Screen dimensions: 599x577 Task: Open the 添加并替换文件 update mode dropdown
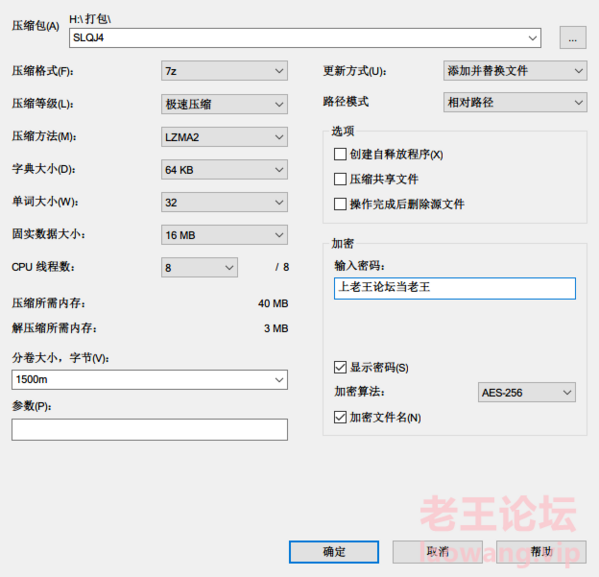coord(515,71)
